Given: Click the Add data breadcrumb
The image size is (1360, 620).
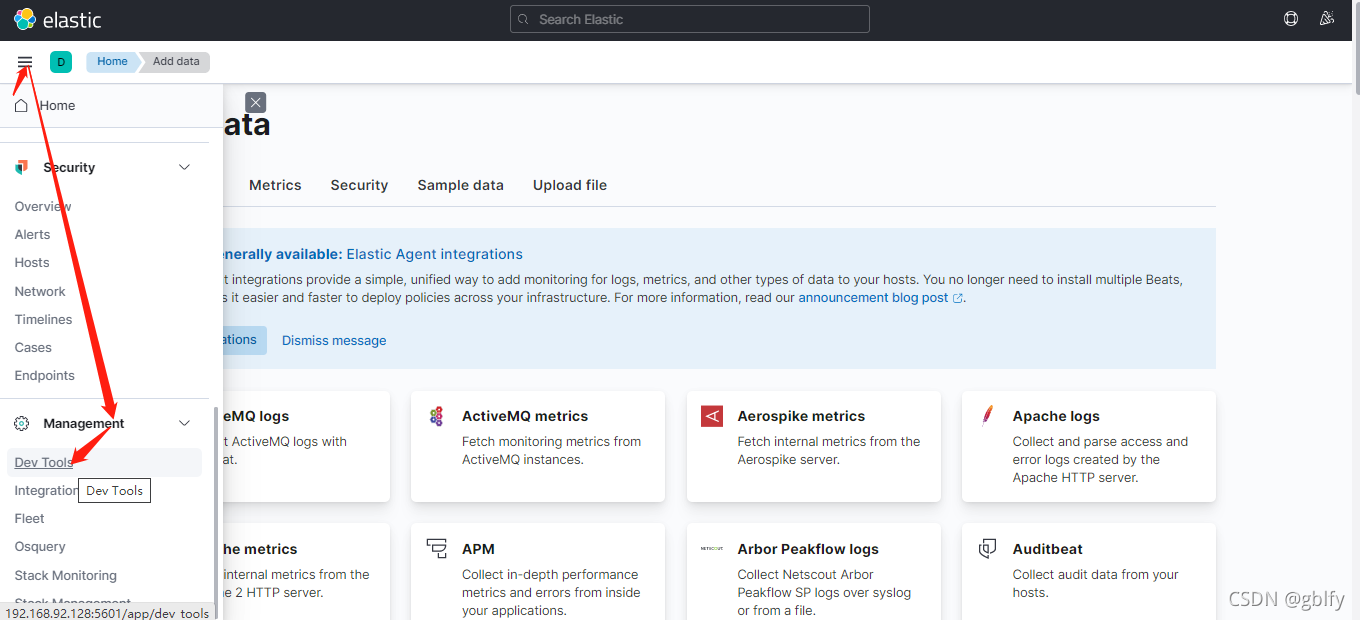Looking at the screenshot, I should click(176, 62).
